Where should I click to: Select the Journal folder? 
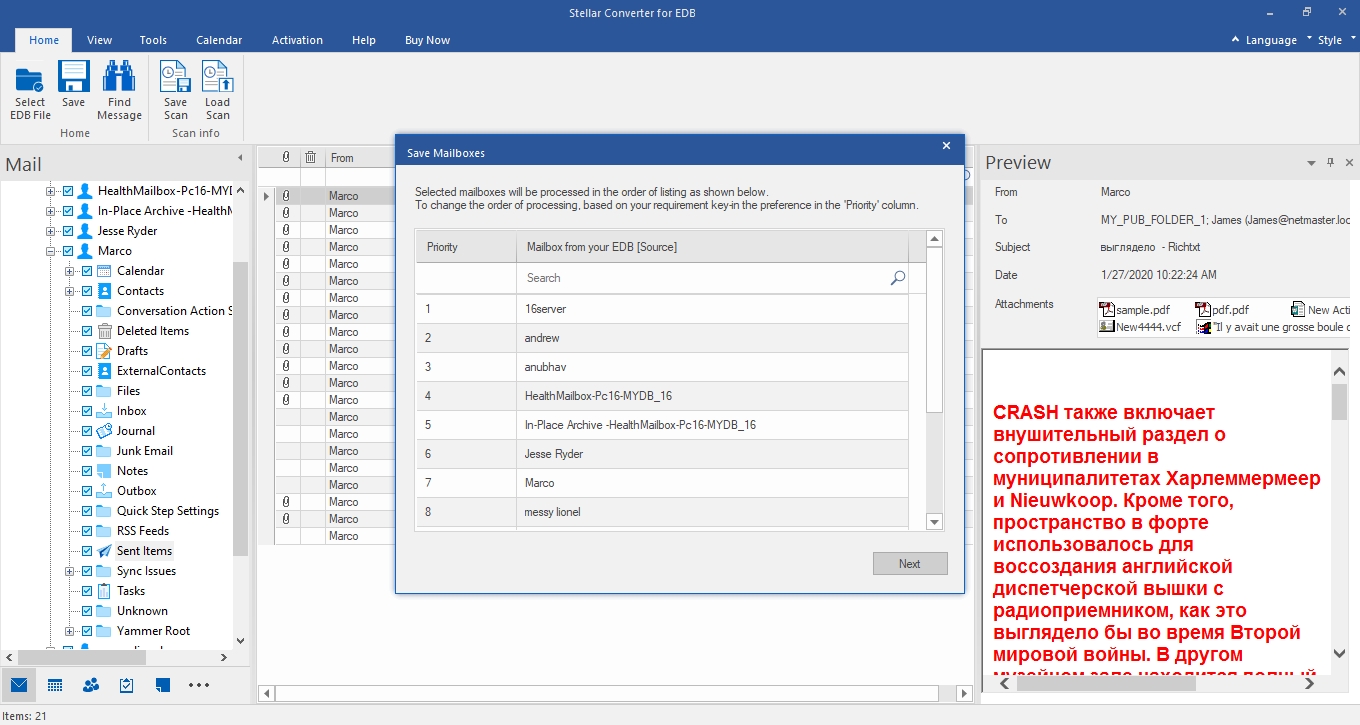(x=136, y=431)
